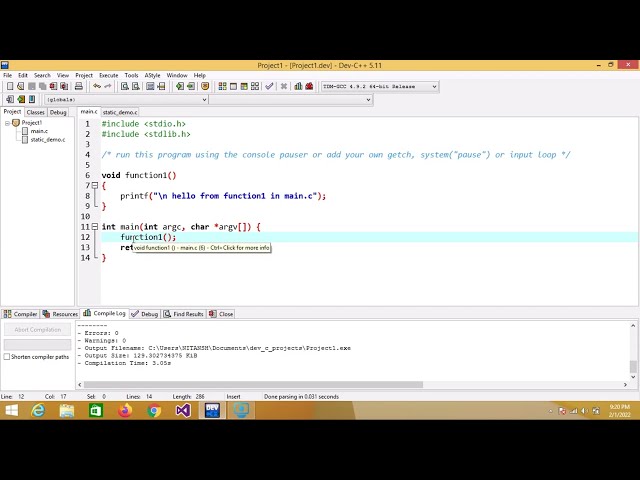
Task: Open the TDM-GCC 4.9.2 compiler set dropdown
Action: point(380,87)
